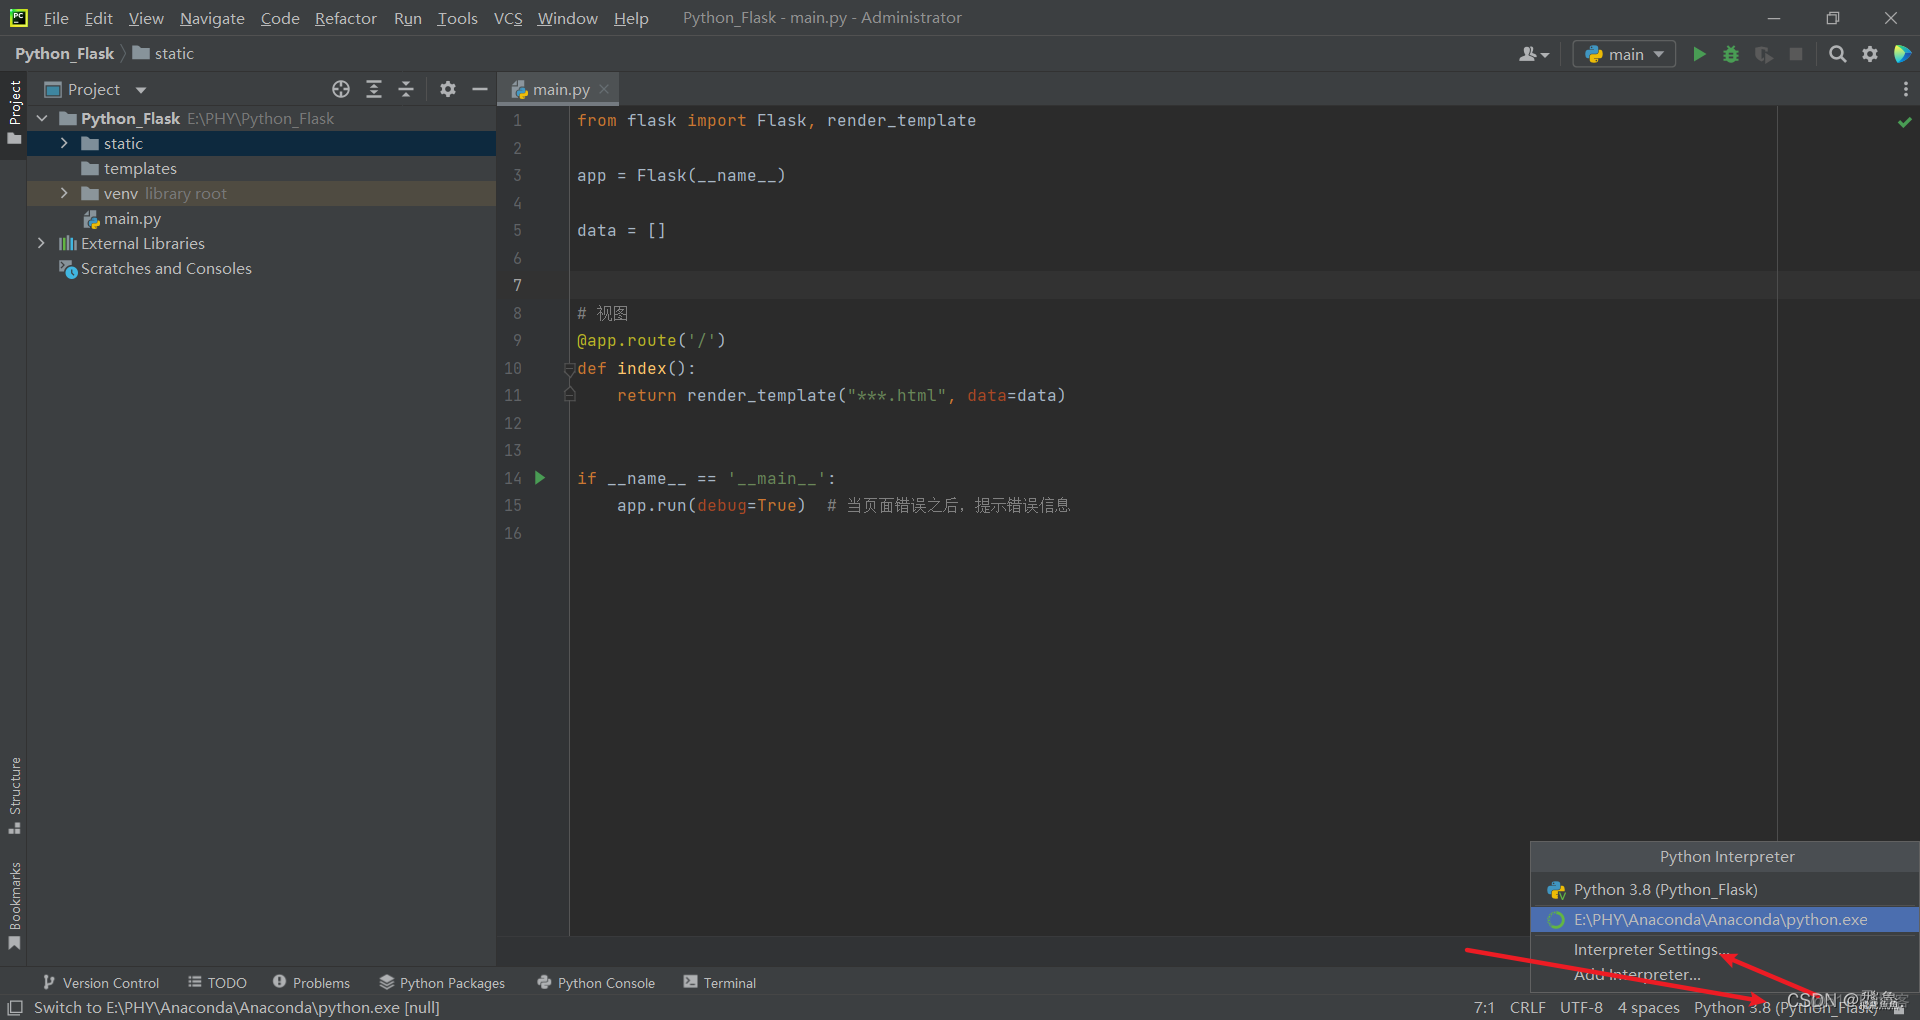
Task: Toggle tool window bars in status corner
Action: tap(15, 1007)
